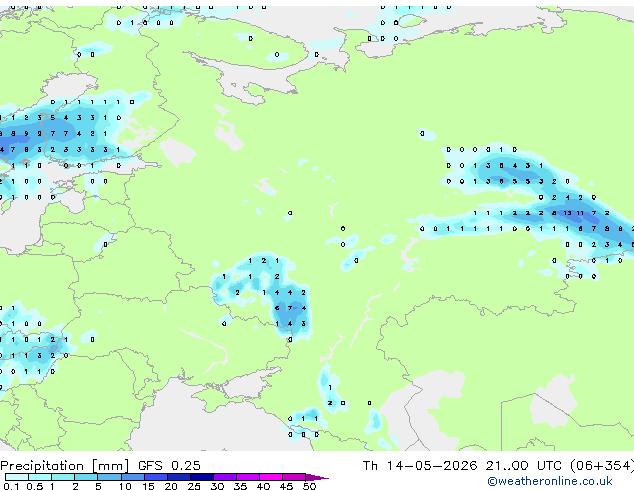This screenshot has height=490, width=634.
Task: Click the '14-05-2026' date text
Action: 432,466
